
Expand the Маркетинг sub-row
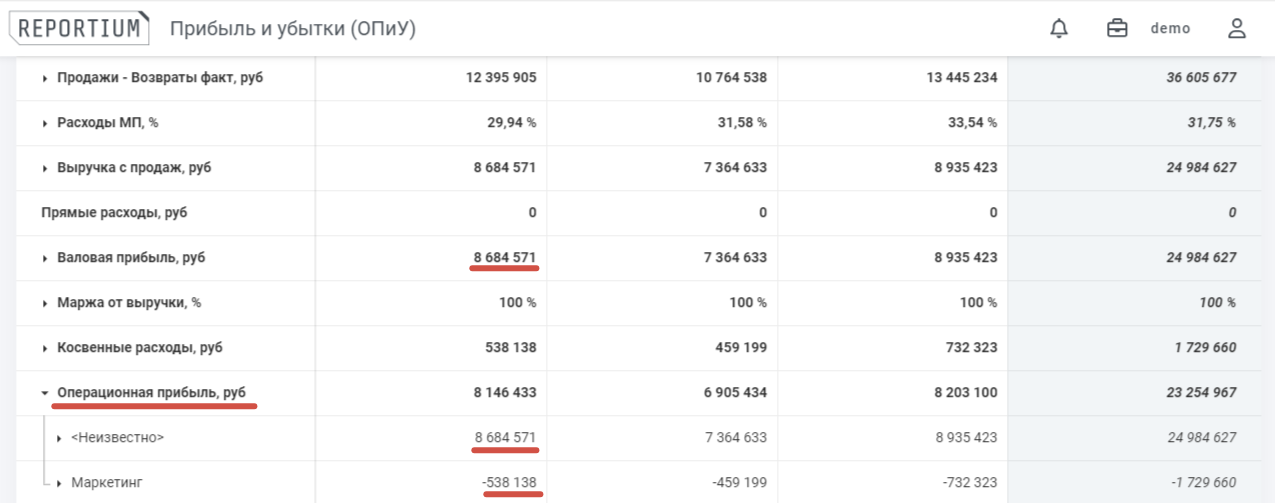pos(60,483)
